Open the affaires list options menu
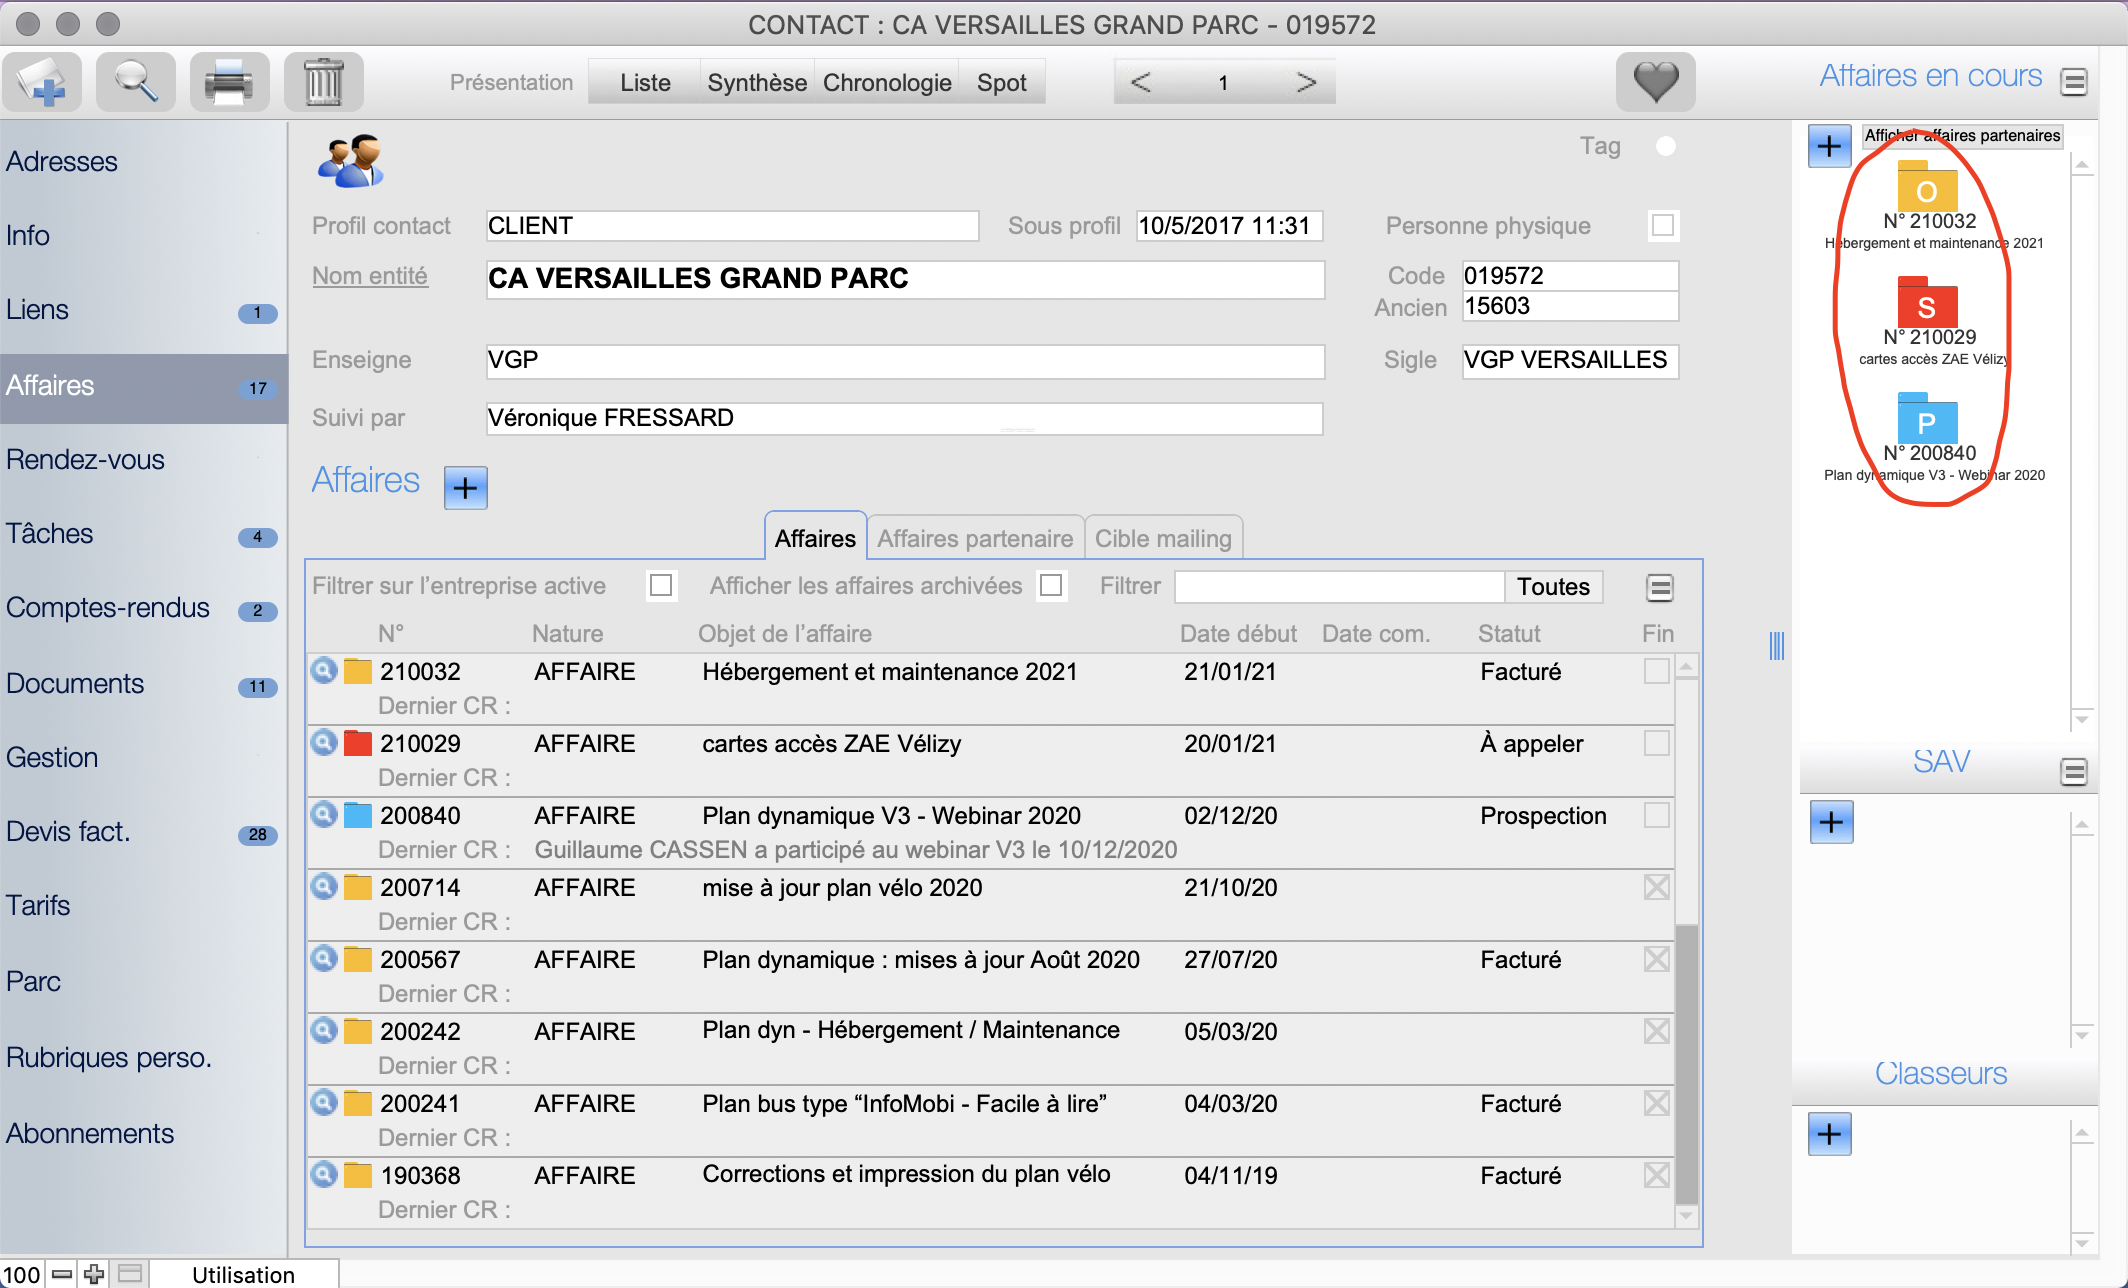Screen dimensions: 2128x1288 [x=1659, y=588]
